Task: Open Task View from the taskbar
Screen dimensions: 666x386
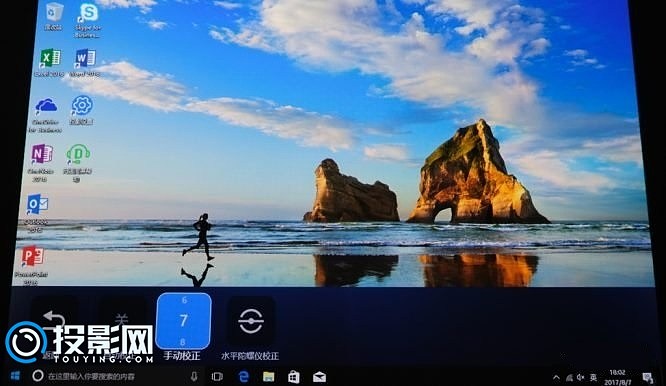Action: pos(217,376)
